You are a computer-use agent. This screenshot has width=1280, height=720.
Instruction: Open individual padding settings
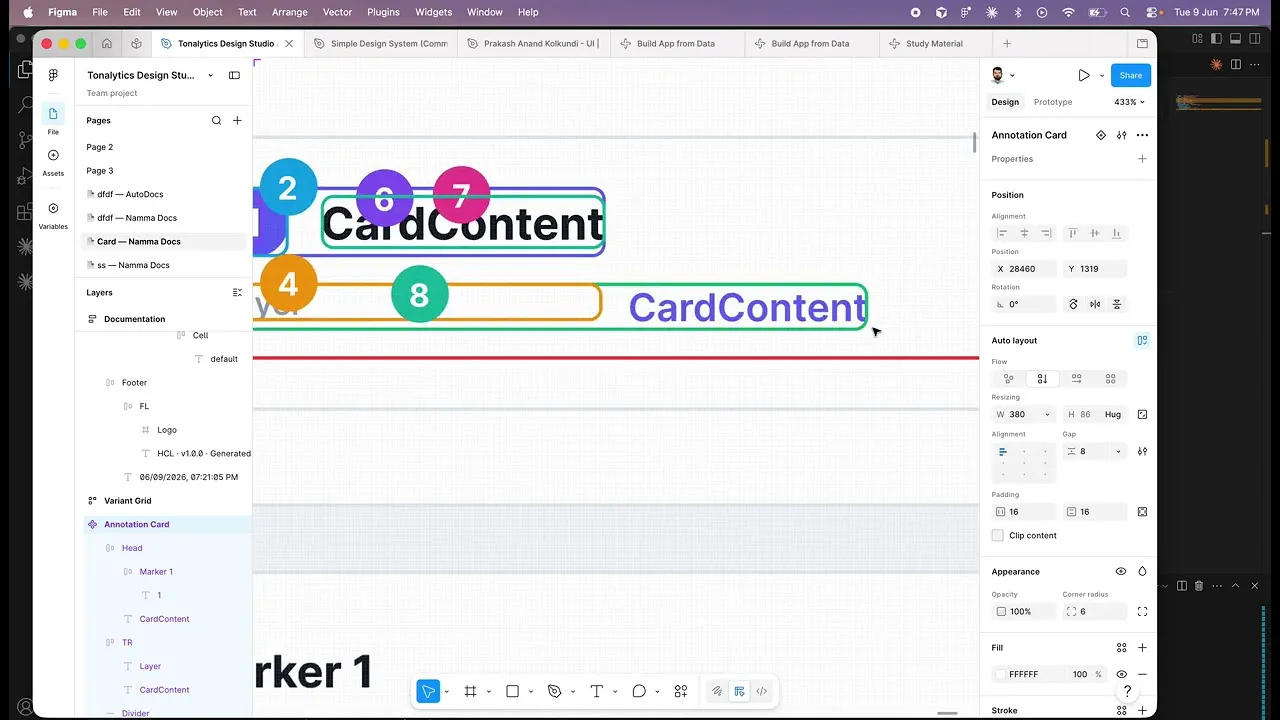1142,512
